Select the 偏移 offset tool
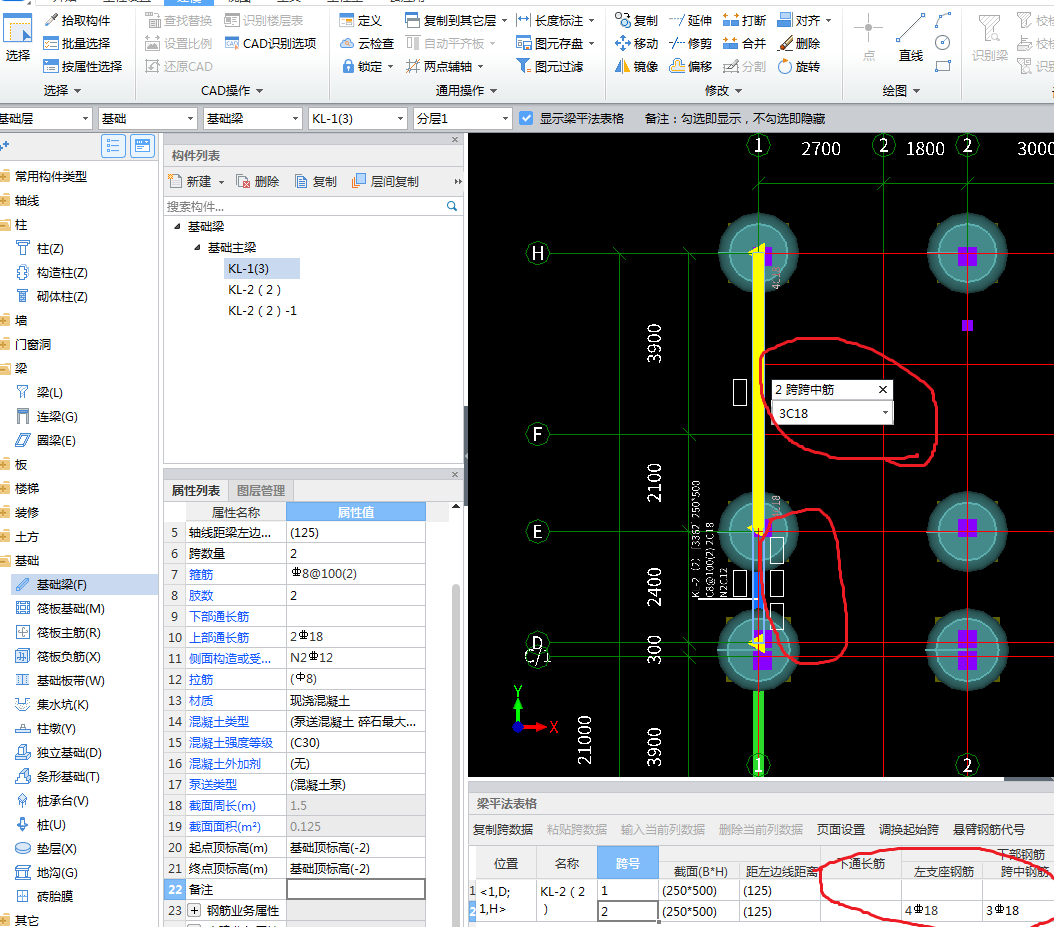 [691, 66]
